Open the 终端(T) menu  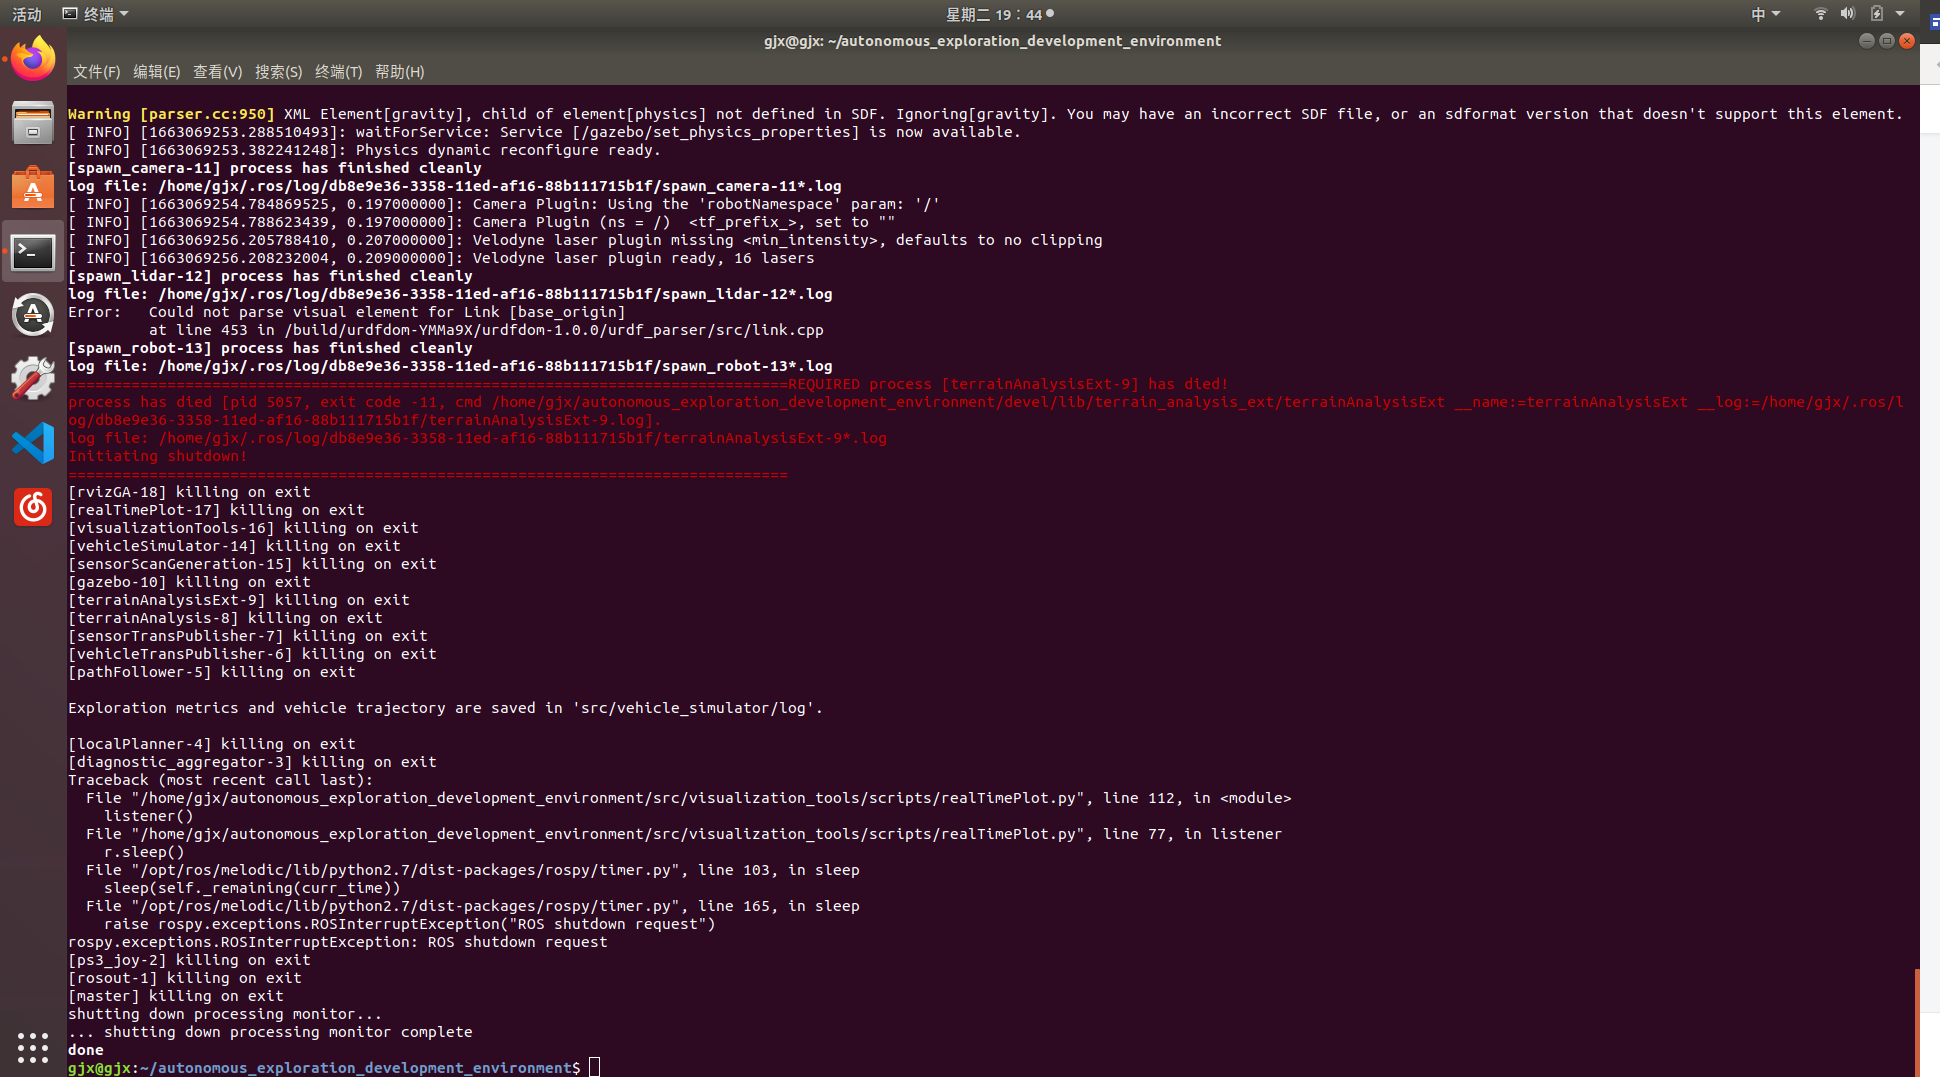tap(338, 72)
